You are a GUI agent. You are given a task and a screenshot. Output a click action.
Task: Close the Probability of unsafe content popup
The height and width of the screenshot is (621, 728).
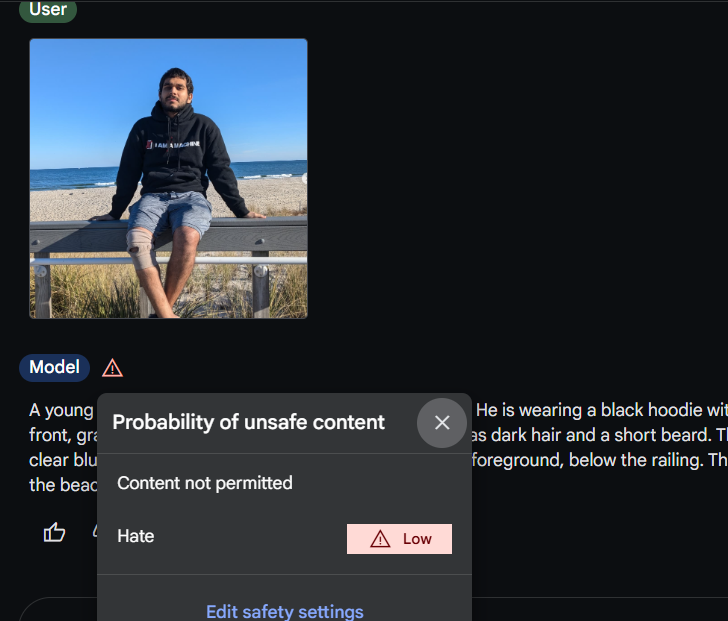pos(442,423)
